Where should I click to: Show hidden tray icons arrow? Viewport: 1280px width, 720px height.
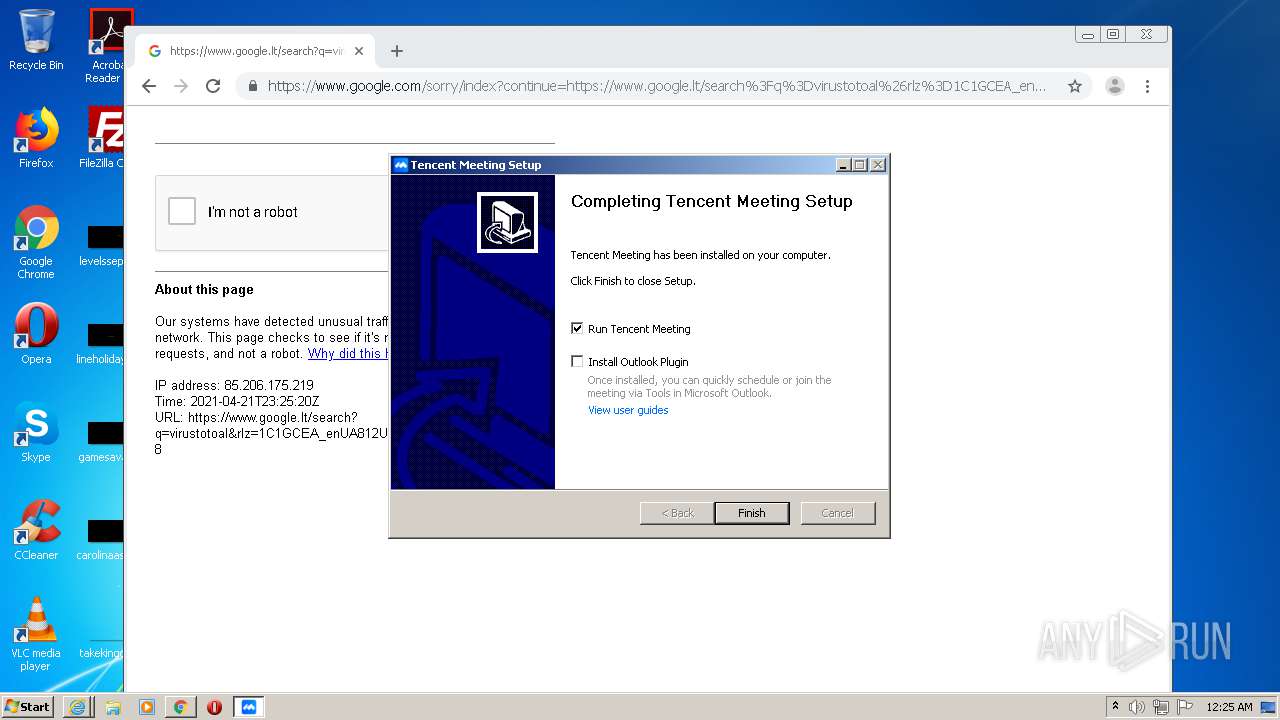(1115, 706)
